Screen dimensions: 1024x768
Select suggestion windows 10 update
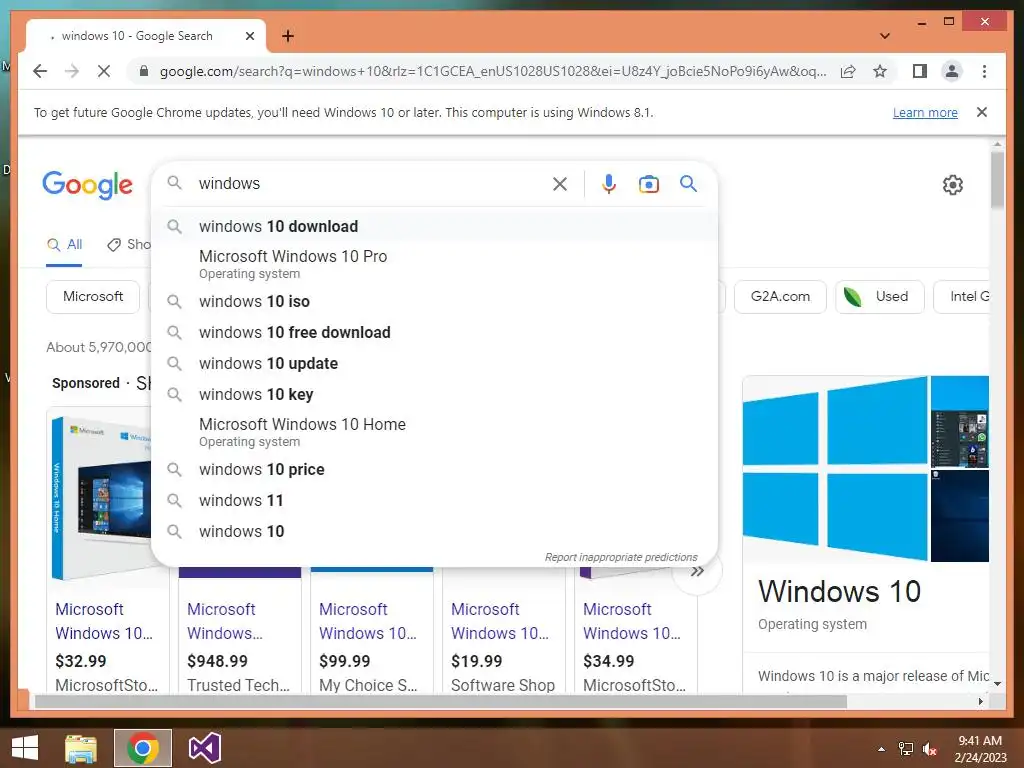[x=434, y=364]
